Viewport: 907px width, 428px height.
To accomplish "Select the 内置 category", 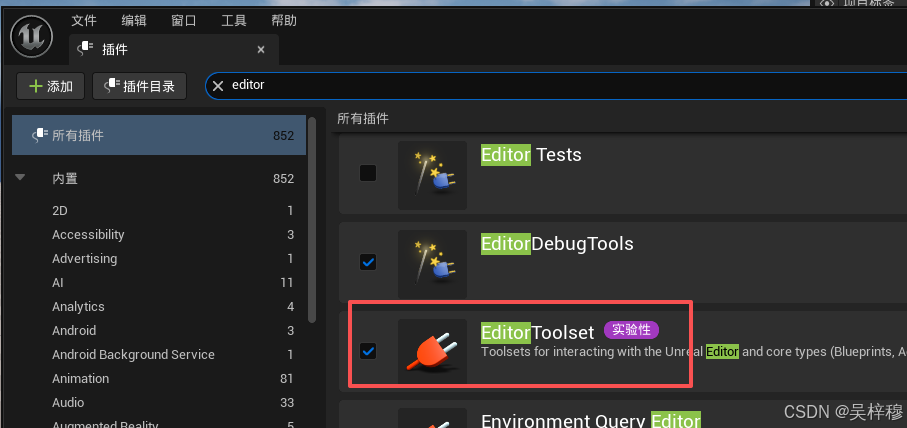I will tap(159, 179).
